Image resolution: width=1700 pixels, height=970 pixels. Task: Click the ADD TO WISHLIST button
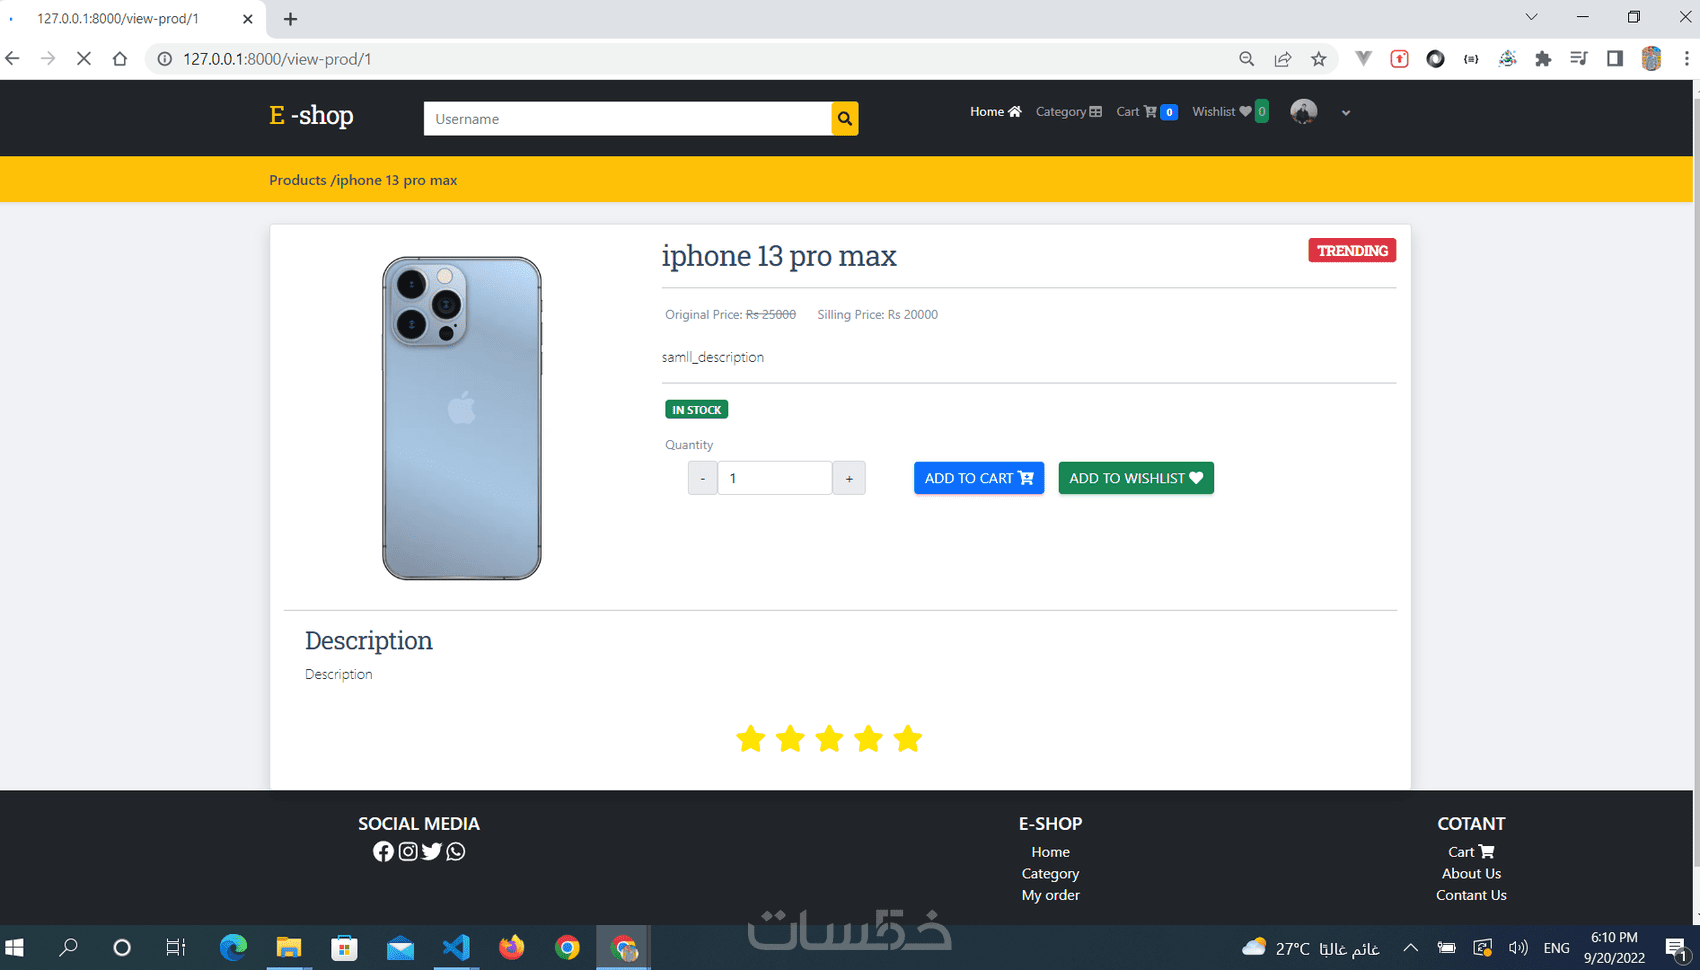(1135, 478)
